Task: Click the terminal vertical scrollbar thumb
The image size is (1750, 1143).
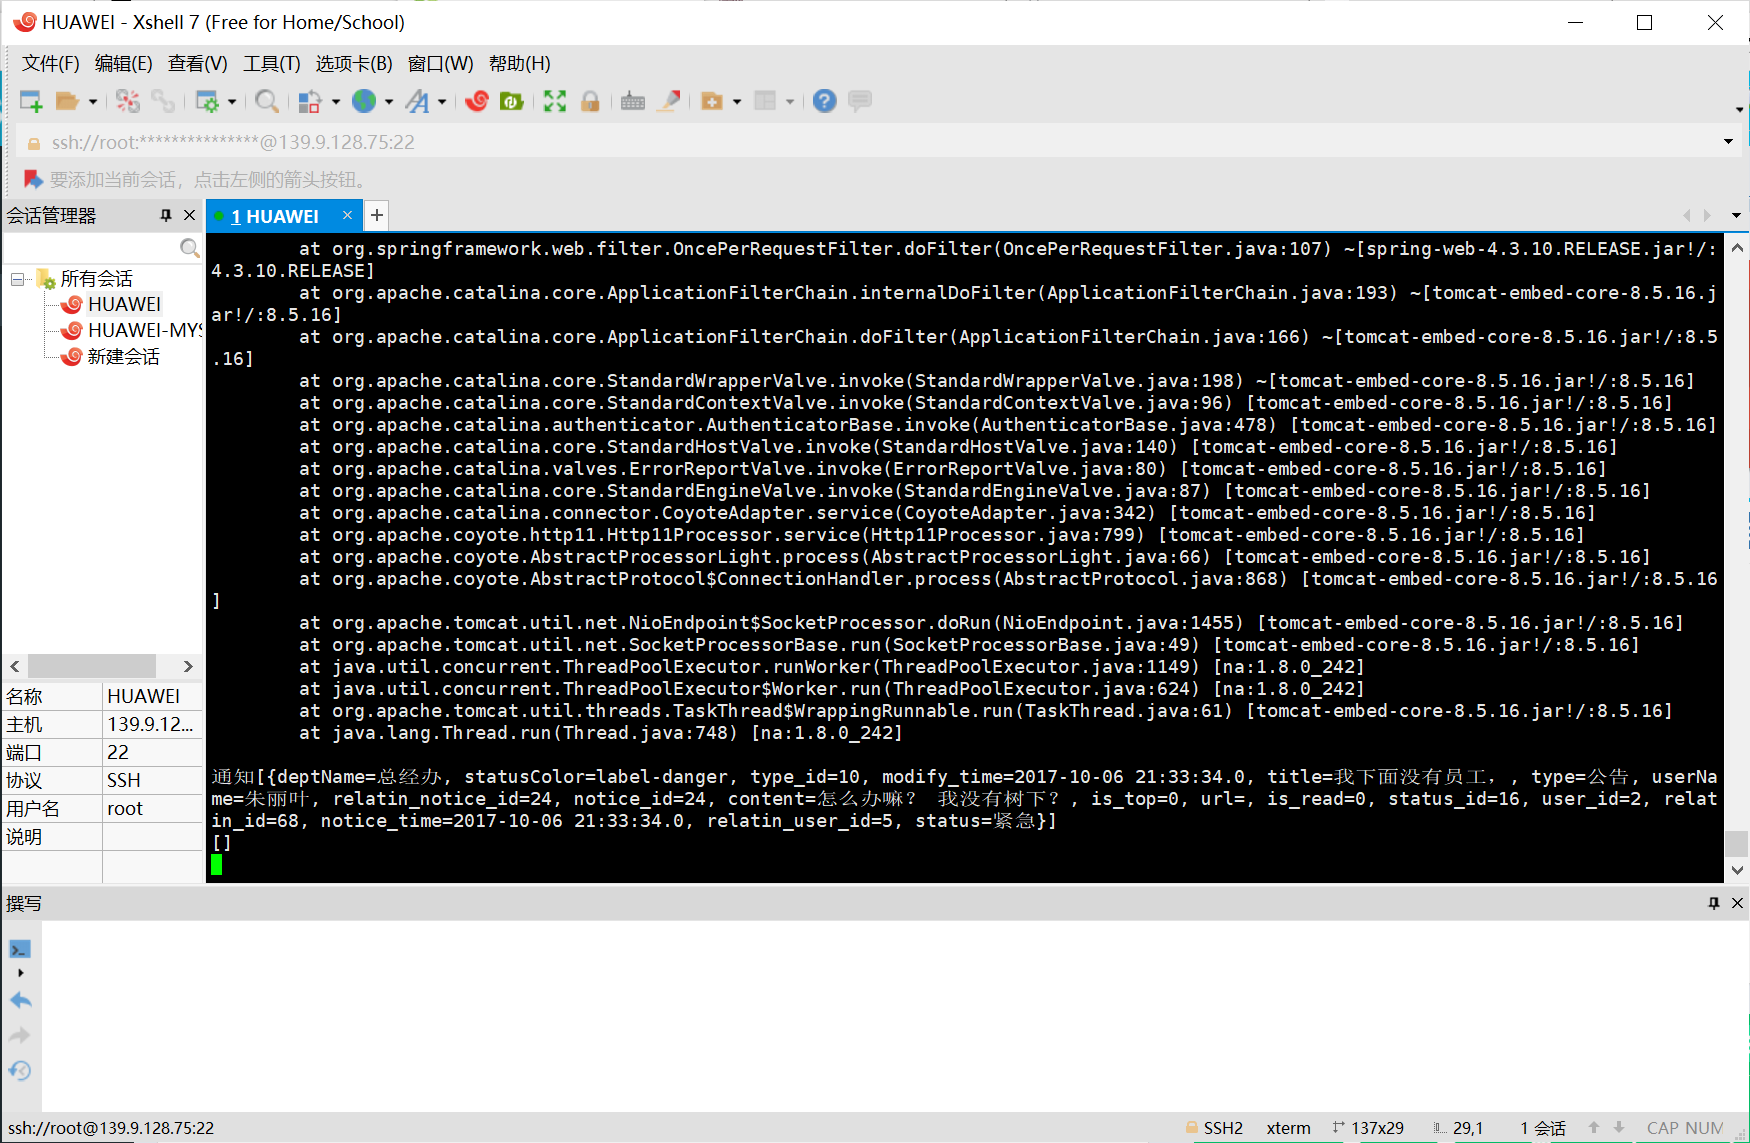Action: pyautogui.click(x=1737, y=843)
